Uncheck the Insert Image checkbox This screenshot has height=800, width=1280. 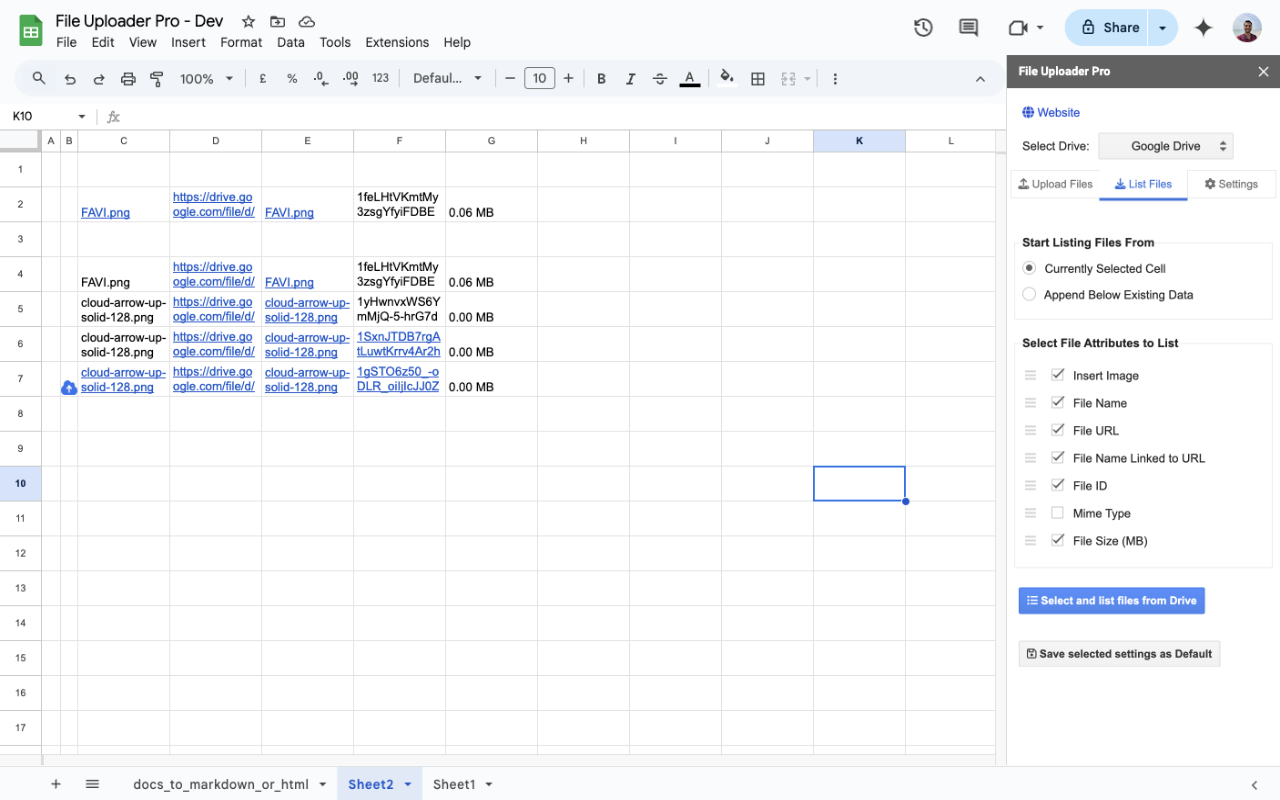tap(1057, 375)
